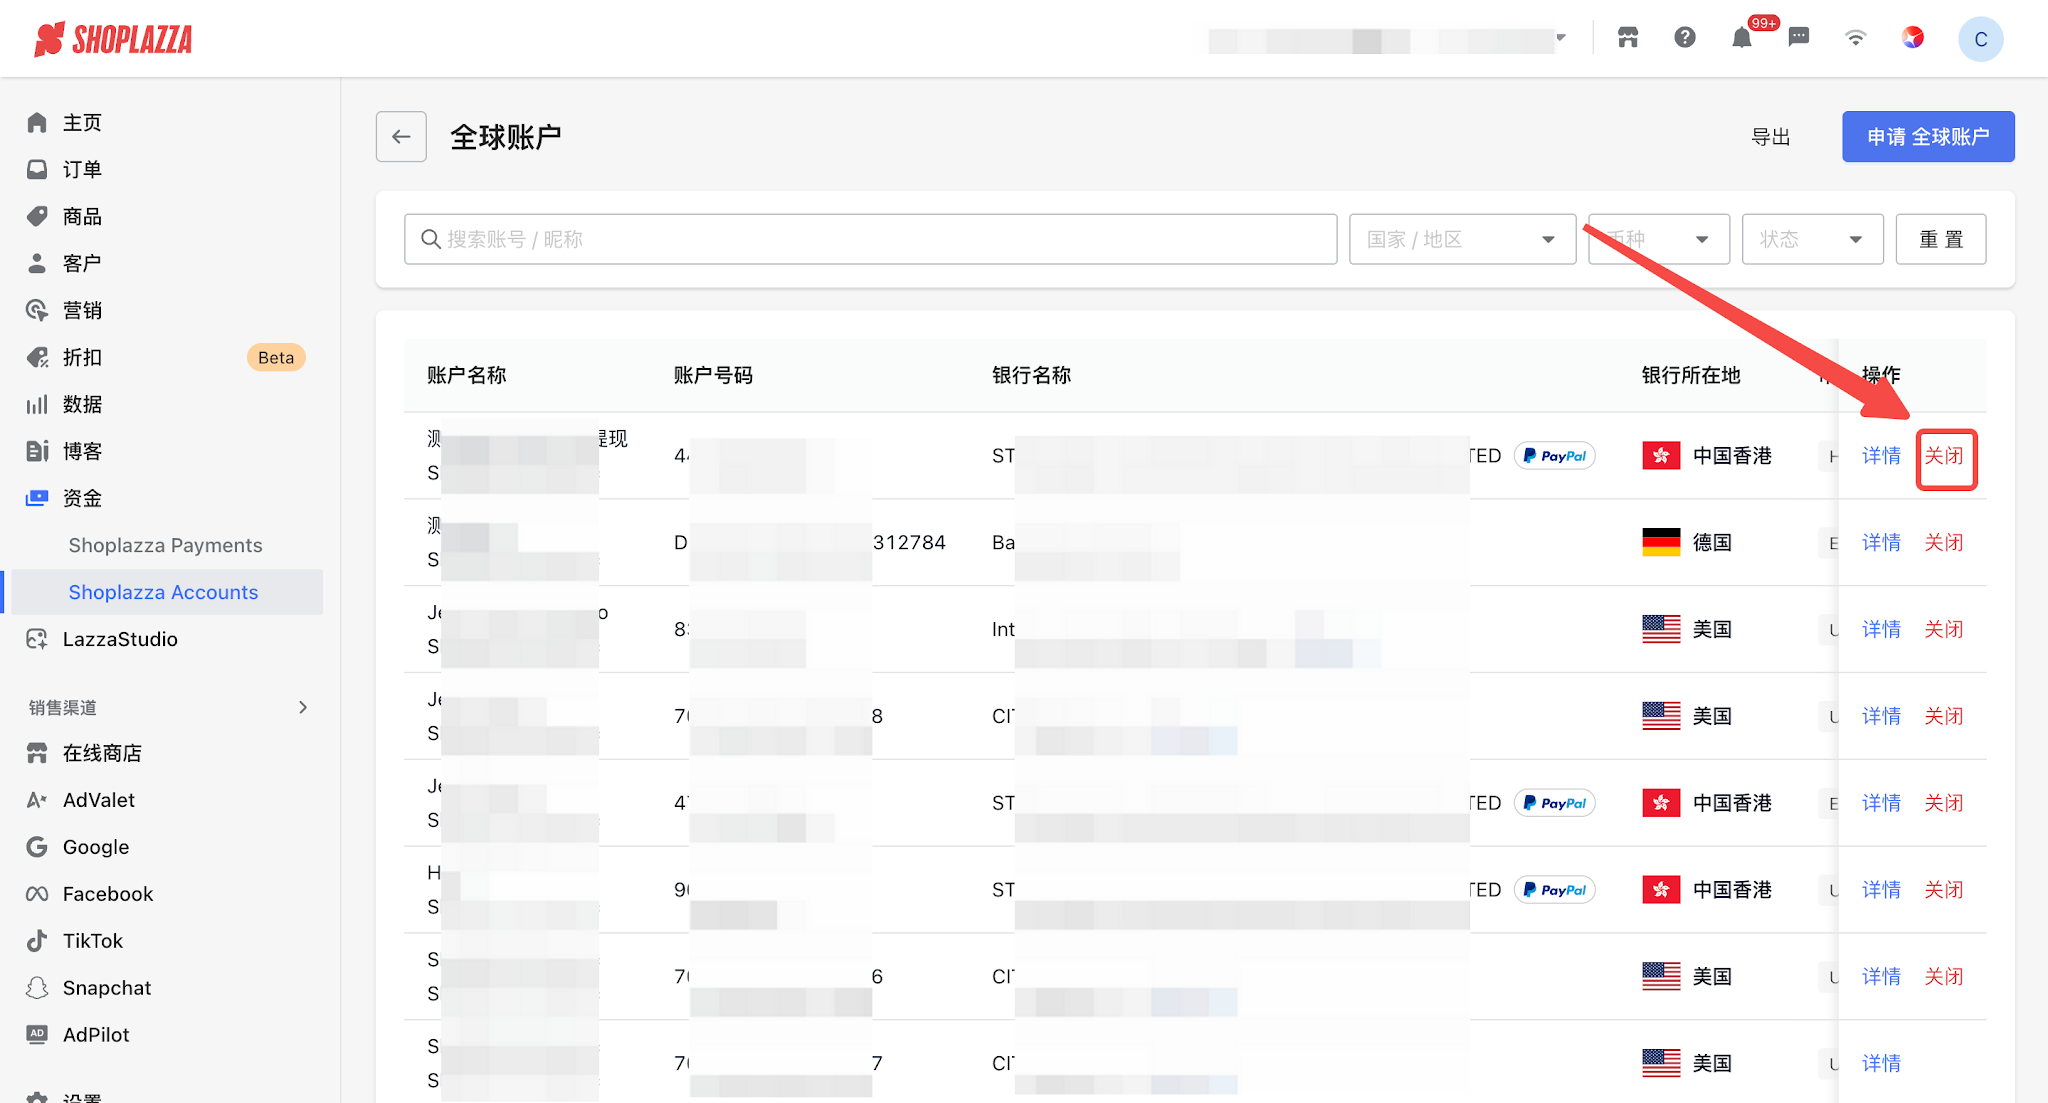View 详情 for first 中国香港 account

pos(1881,456)
